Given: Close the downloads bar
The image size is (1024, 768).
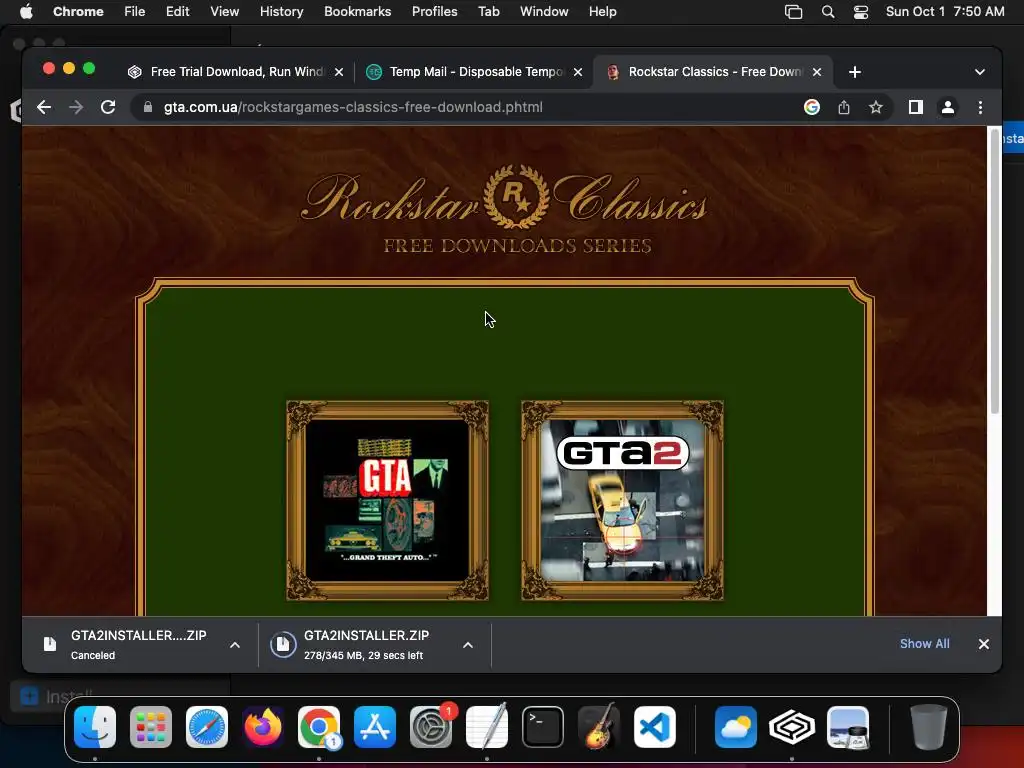Looking at the screenshot, I should (x=984, y=644).
